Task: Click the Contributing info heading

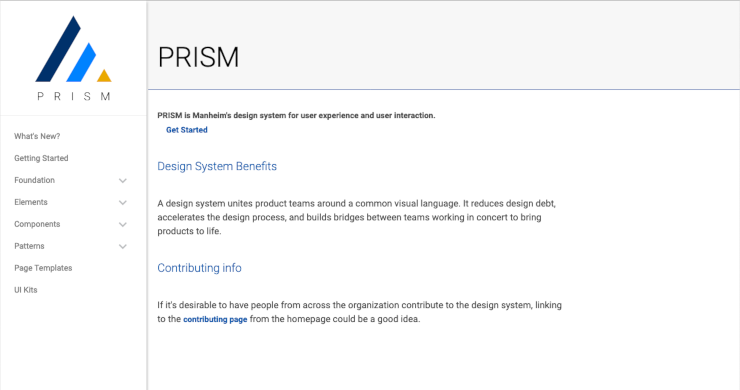Action: [x=199, y=268]
